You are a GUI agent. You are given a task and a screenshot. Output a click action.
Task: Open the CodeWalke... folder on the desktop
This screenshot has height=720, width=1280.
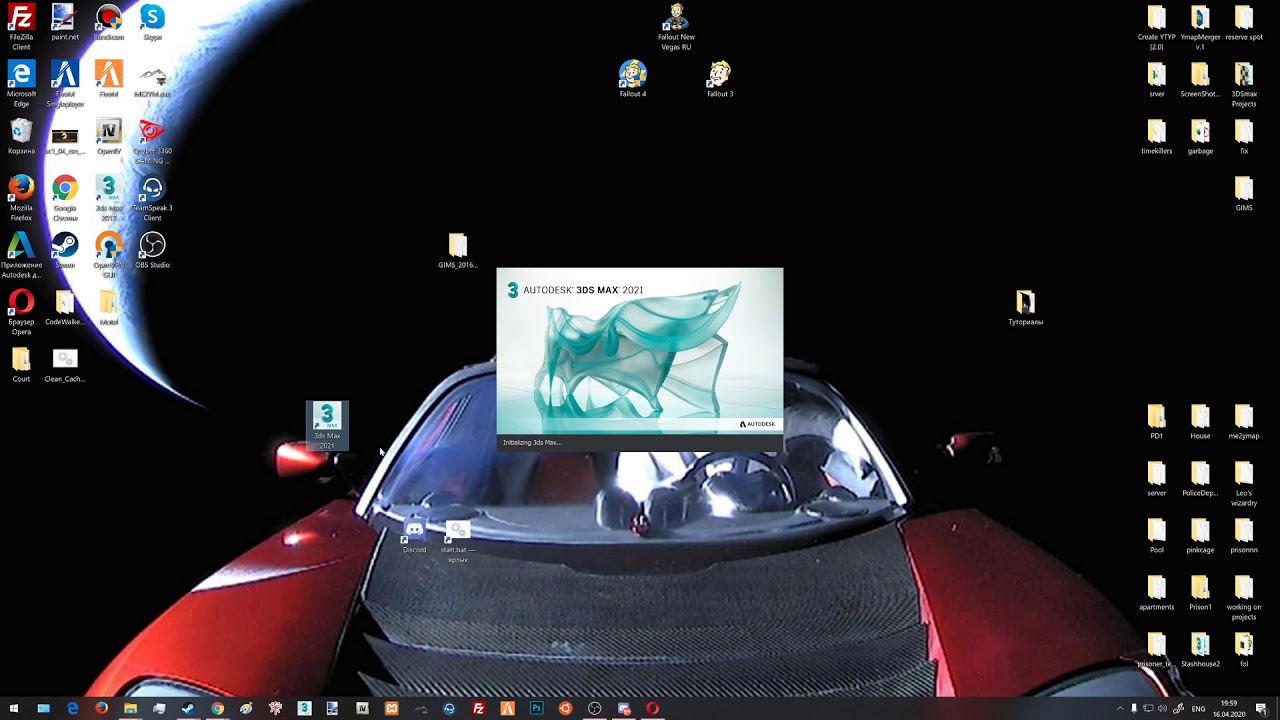(x=65, y=307)
